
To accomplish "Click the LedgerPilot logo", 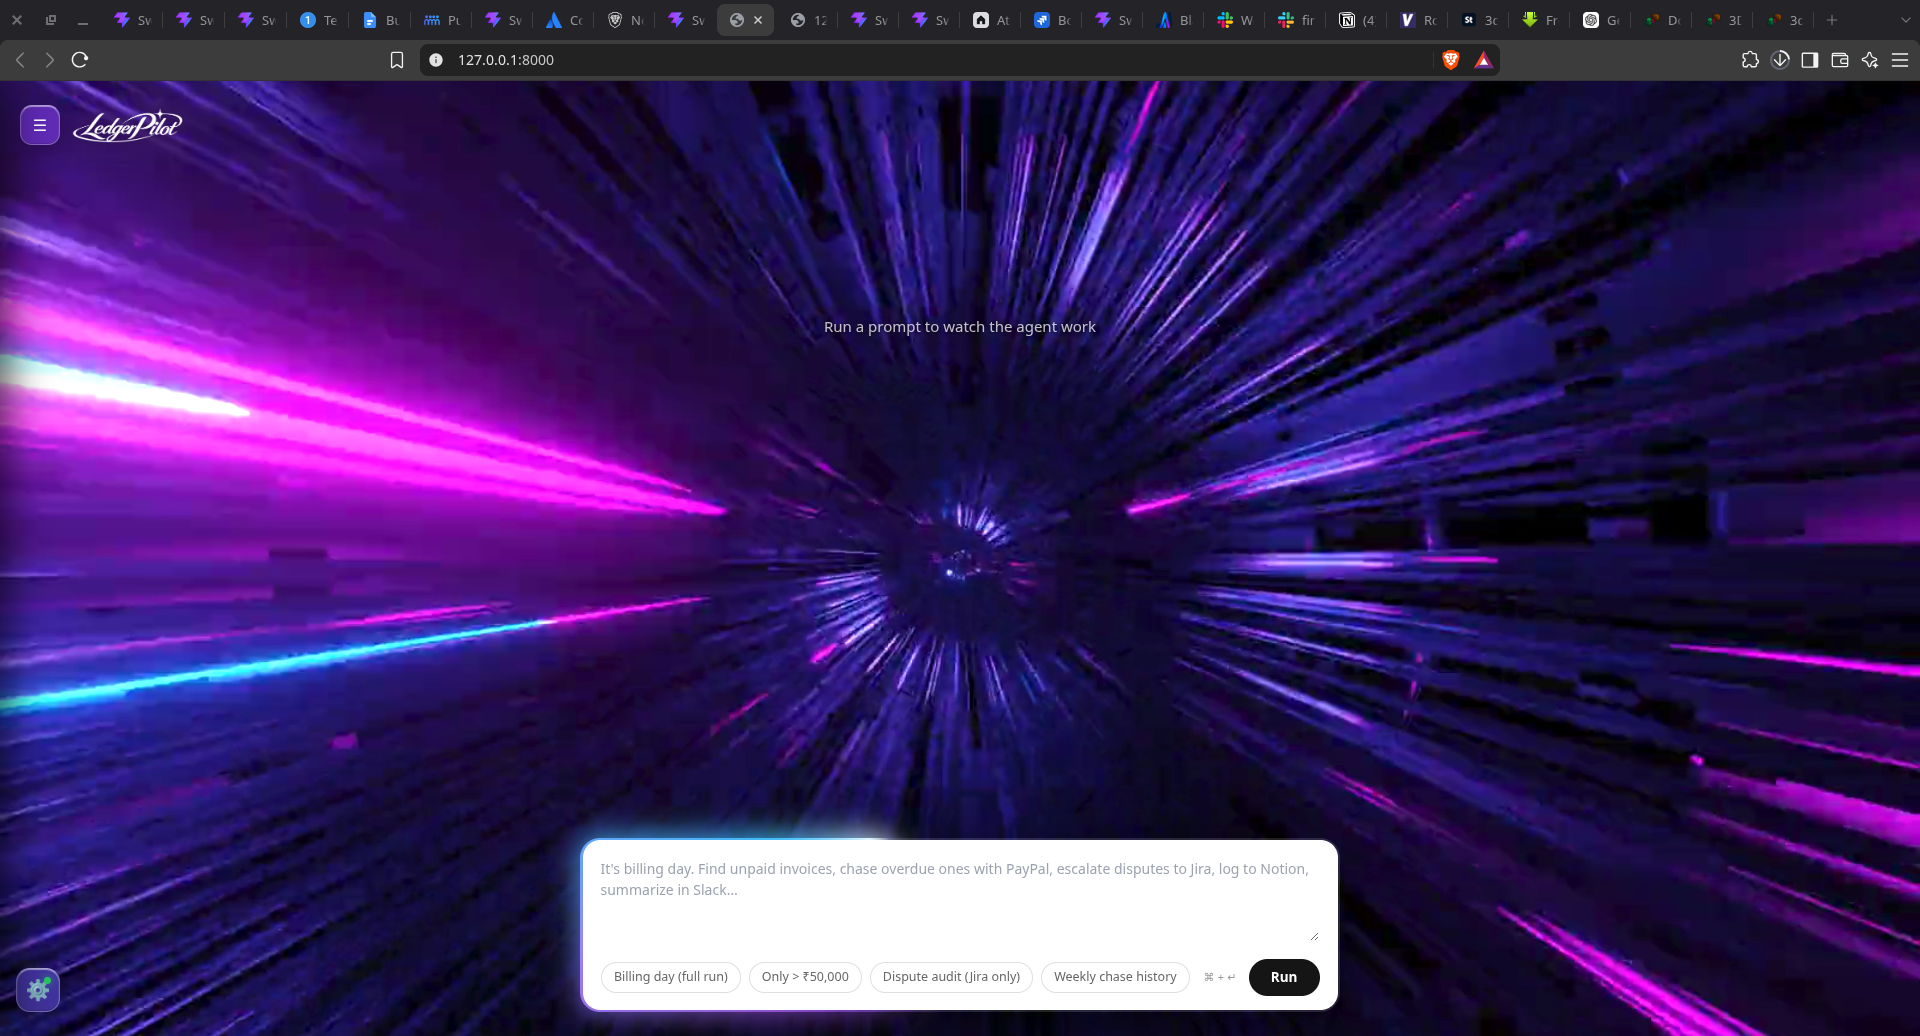I will pos(127,126).
